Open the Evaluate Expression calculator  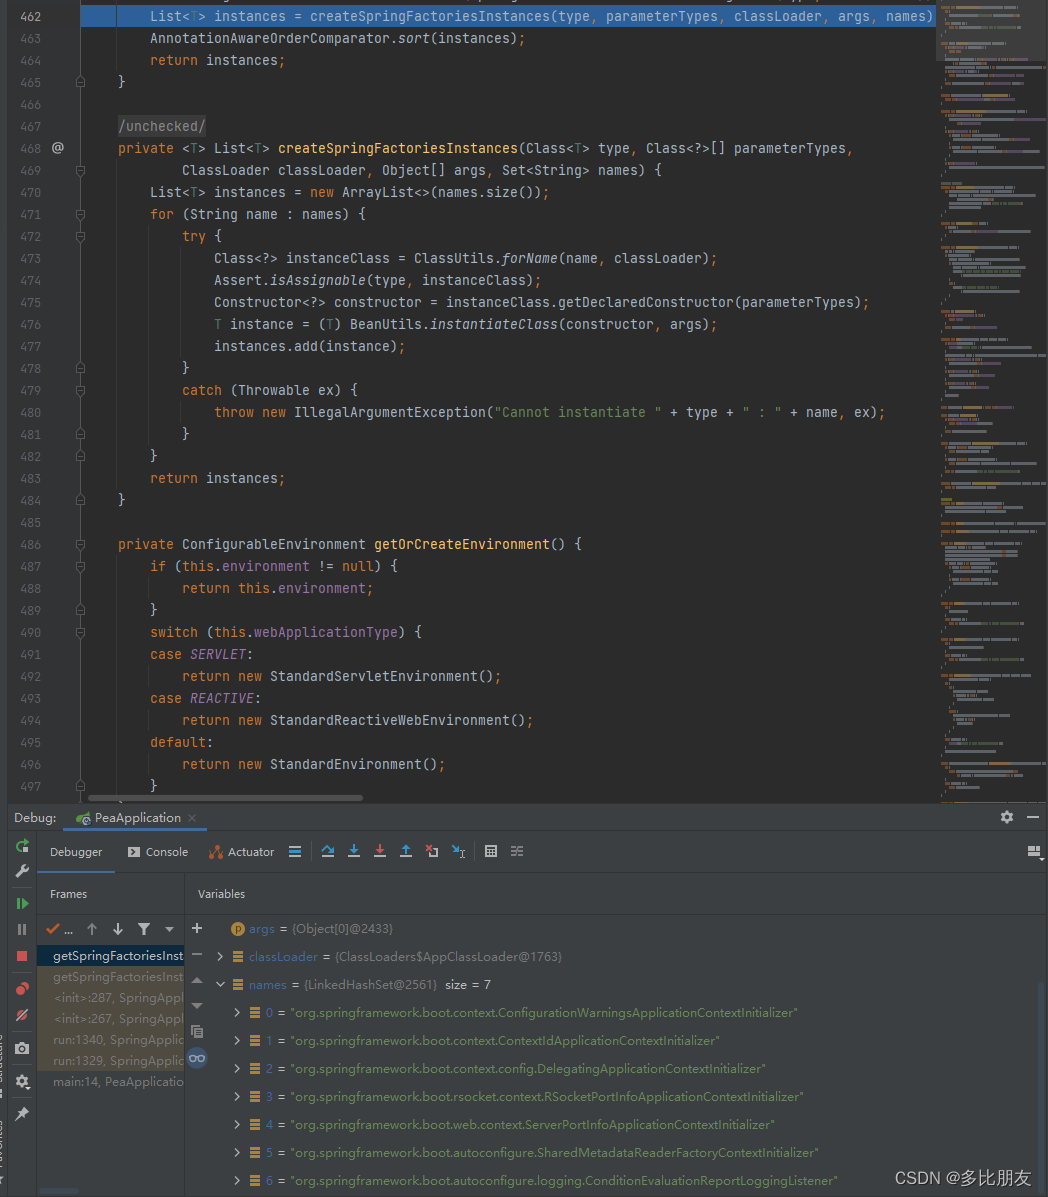point(492,851)
